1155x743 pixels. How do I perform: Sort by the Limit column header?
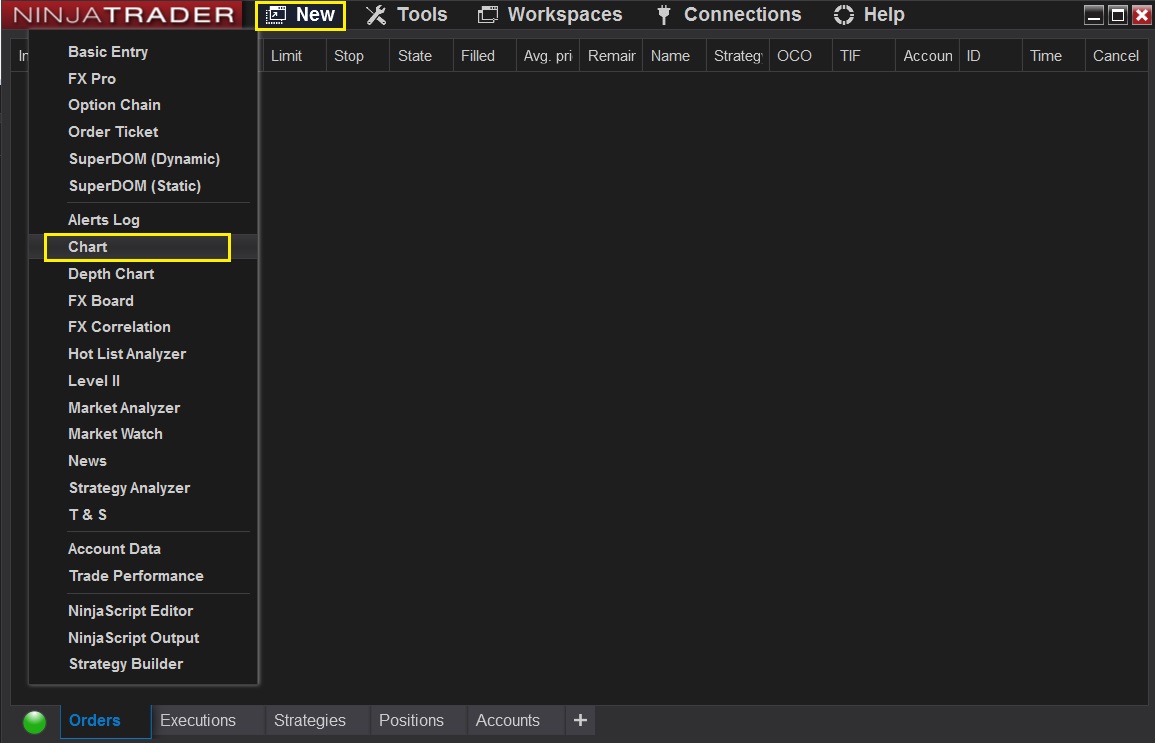(x=294, y=56)
